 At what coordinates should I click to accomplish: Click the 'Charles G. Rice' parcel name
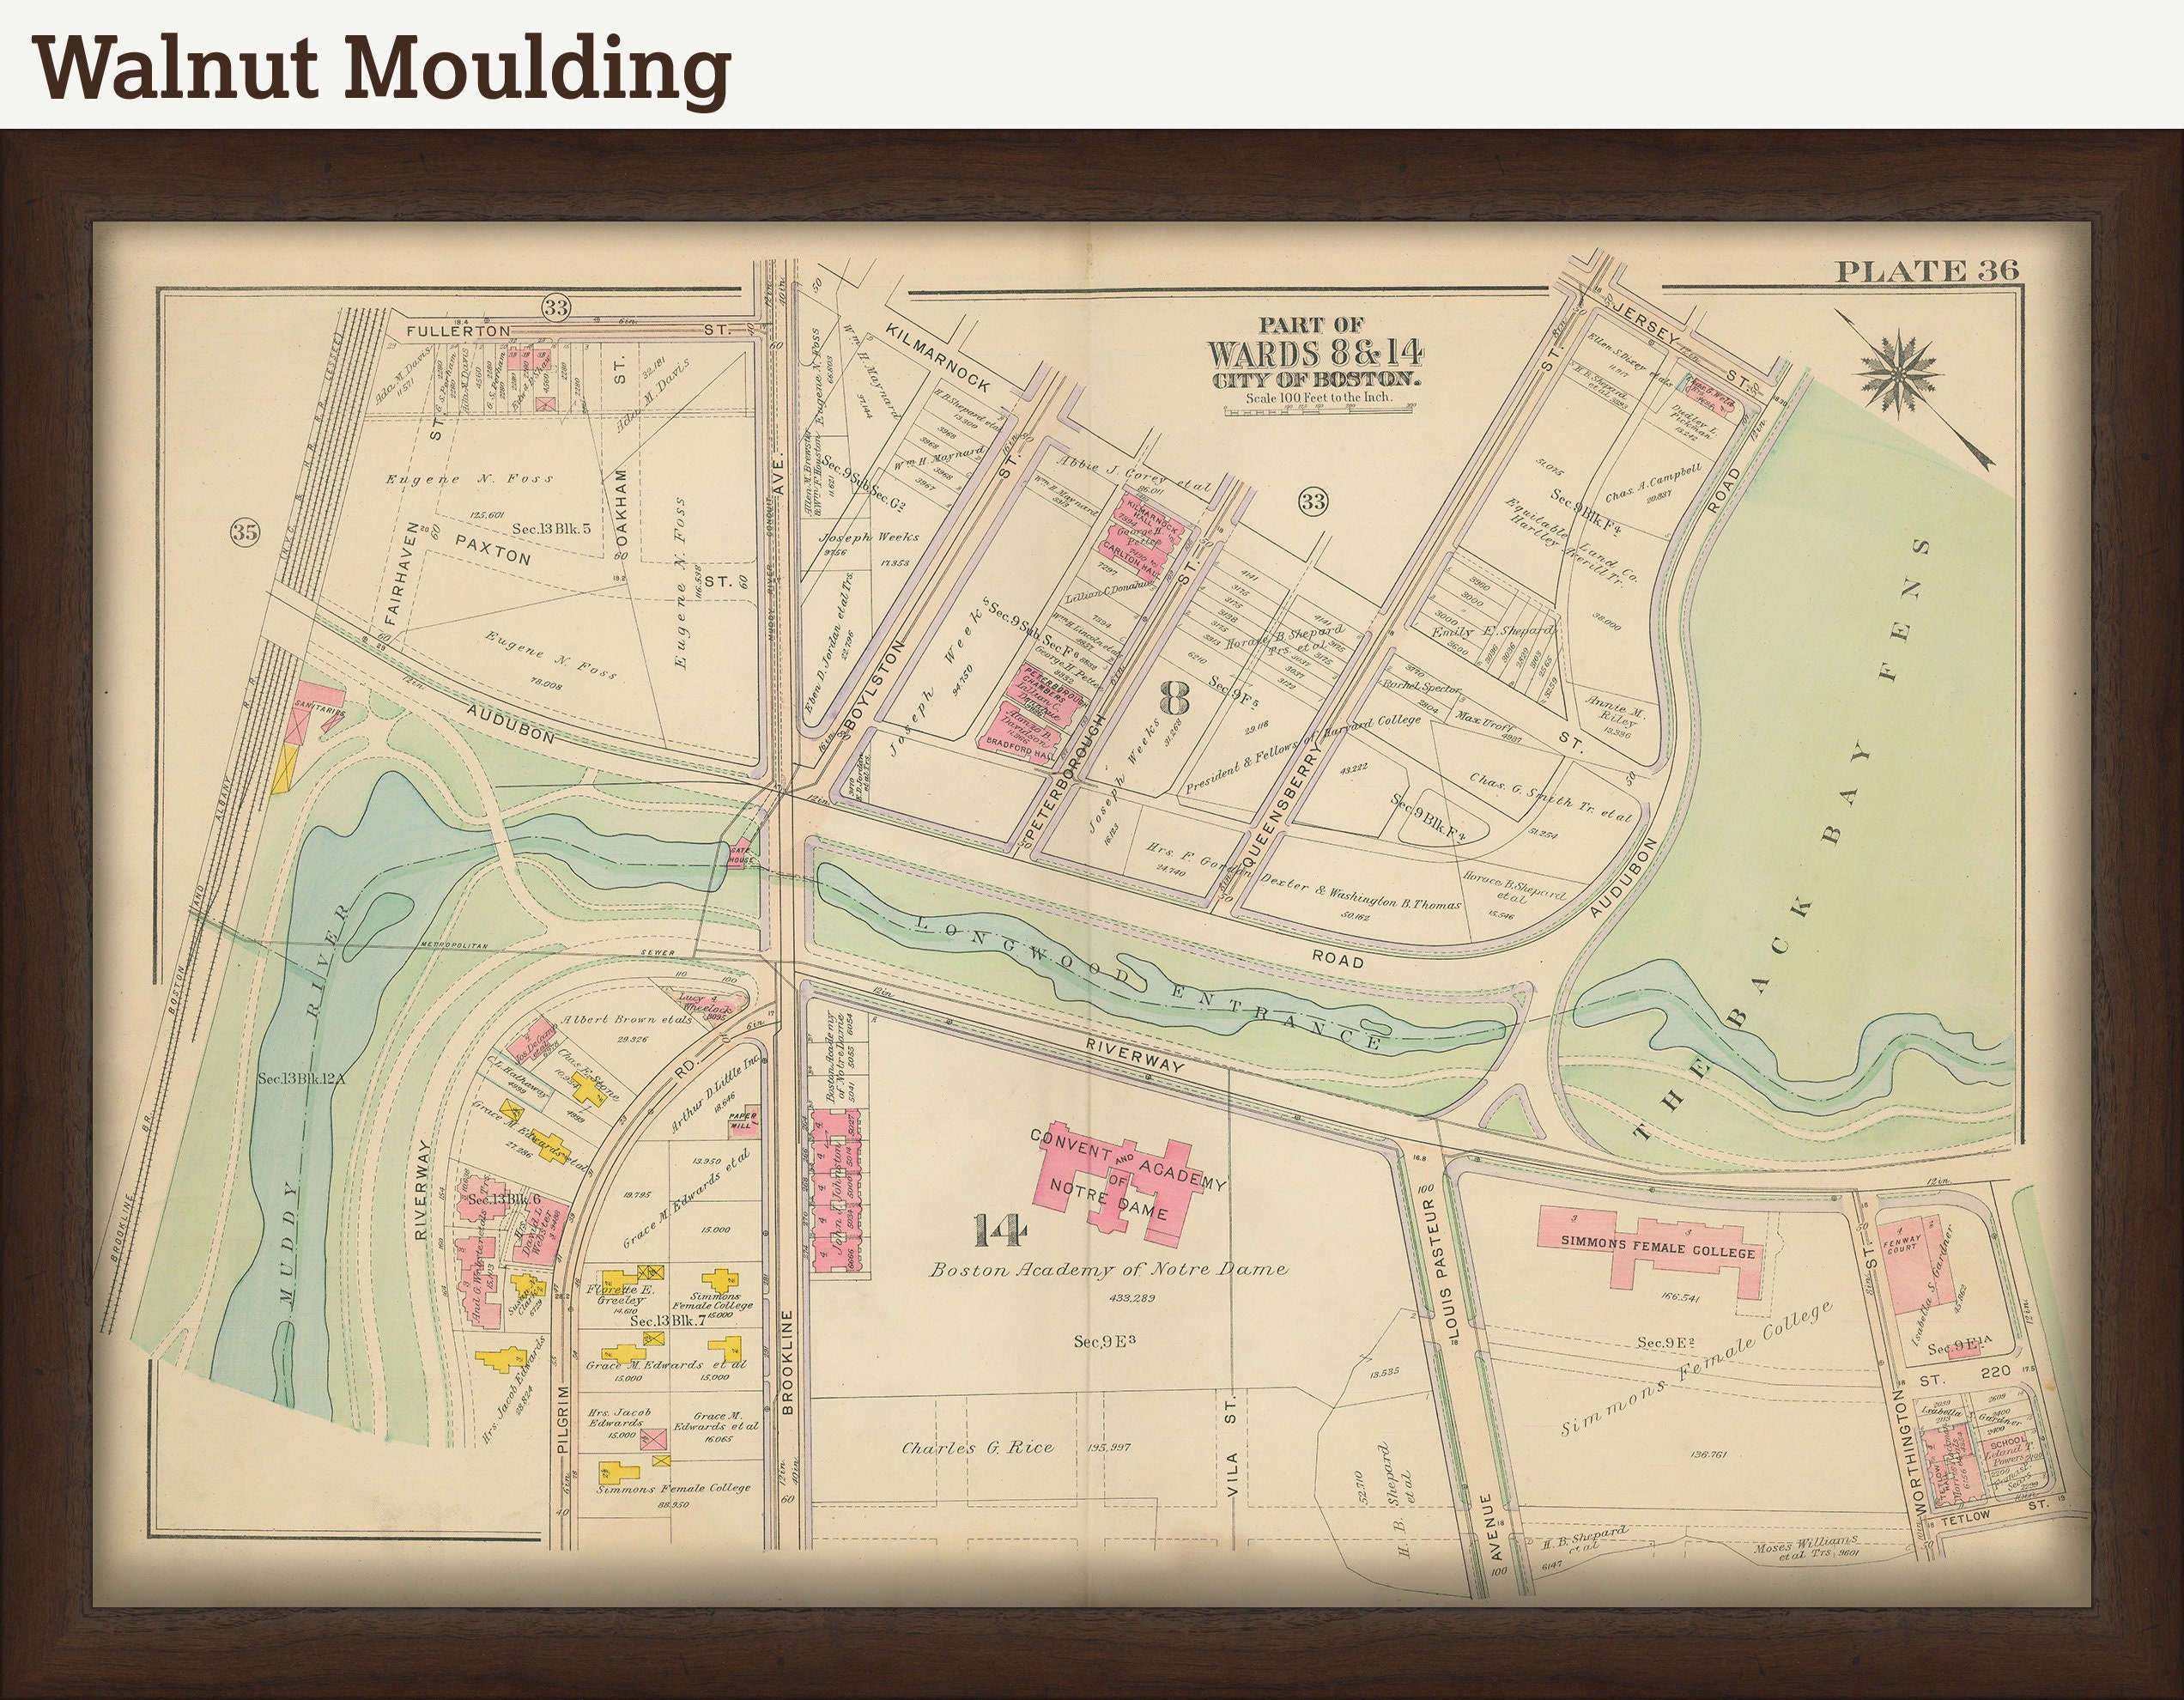tap(977, 1447)
